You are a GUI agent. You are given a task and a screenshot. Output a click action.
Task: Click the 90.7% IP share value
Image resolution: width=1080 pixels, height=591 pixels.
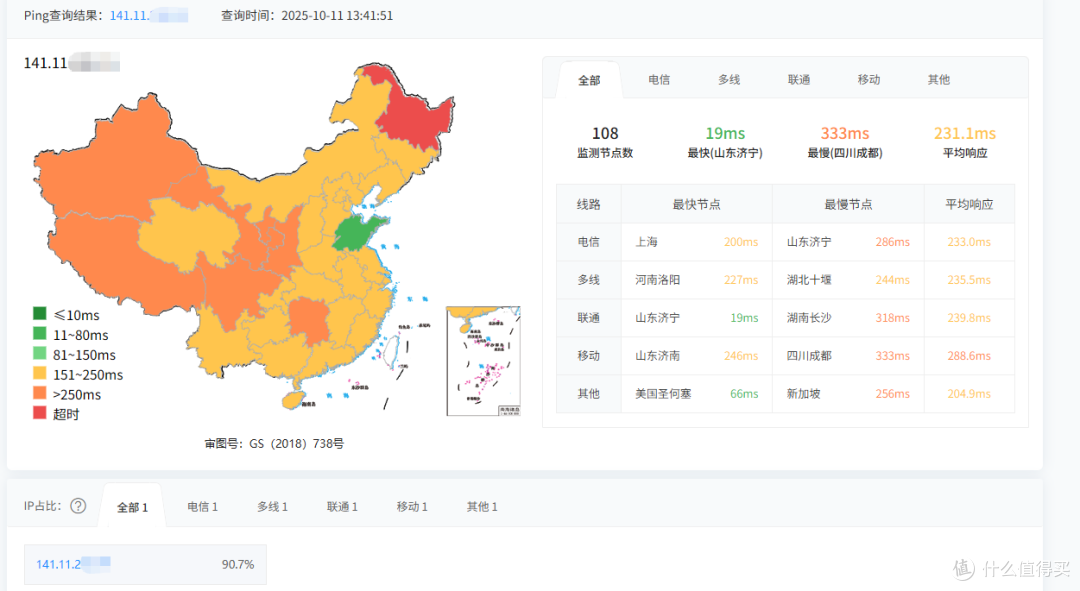(x=238, y=564)
